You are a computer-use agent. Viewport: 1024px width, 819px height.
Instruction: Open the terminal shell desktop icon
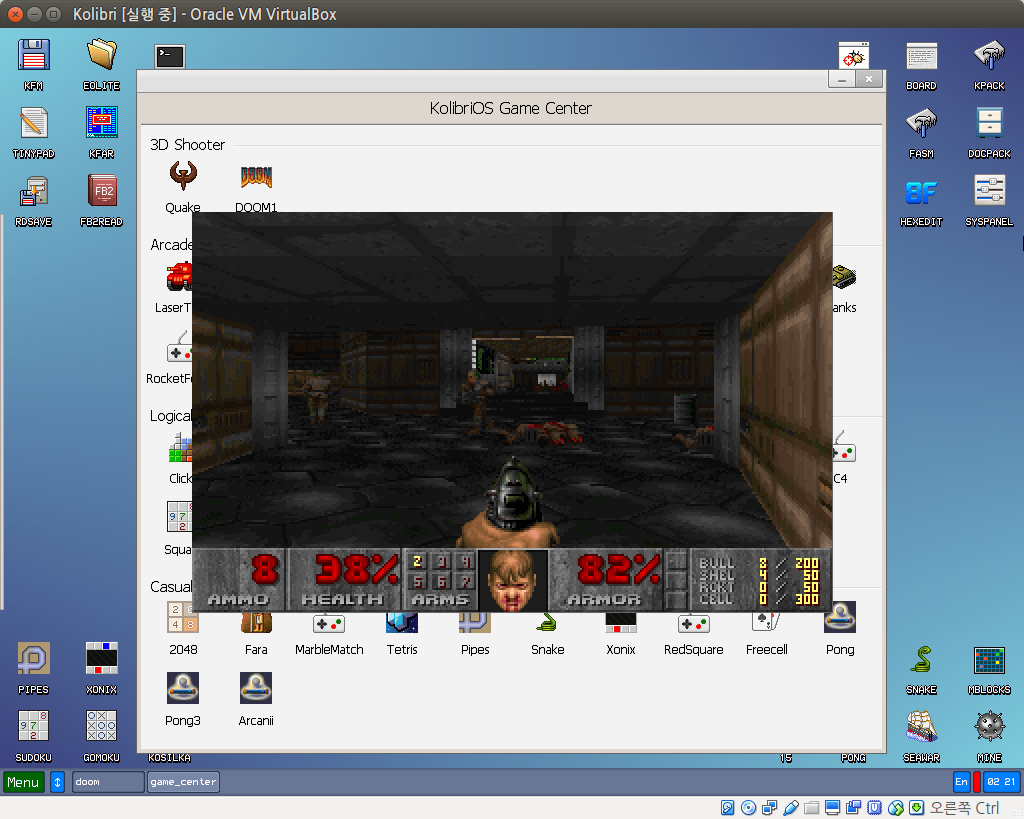pyautogui.click(x=170, y=56)
